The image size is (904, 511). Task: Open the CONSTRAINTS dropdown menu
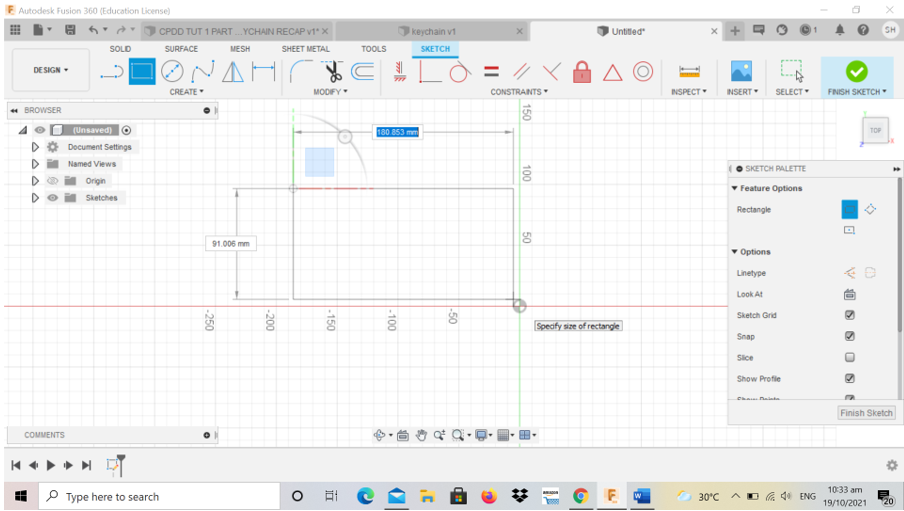click(x=519, y=92)
